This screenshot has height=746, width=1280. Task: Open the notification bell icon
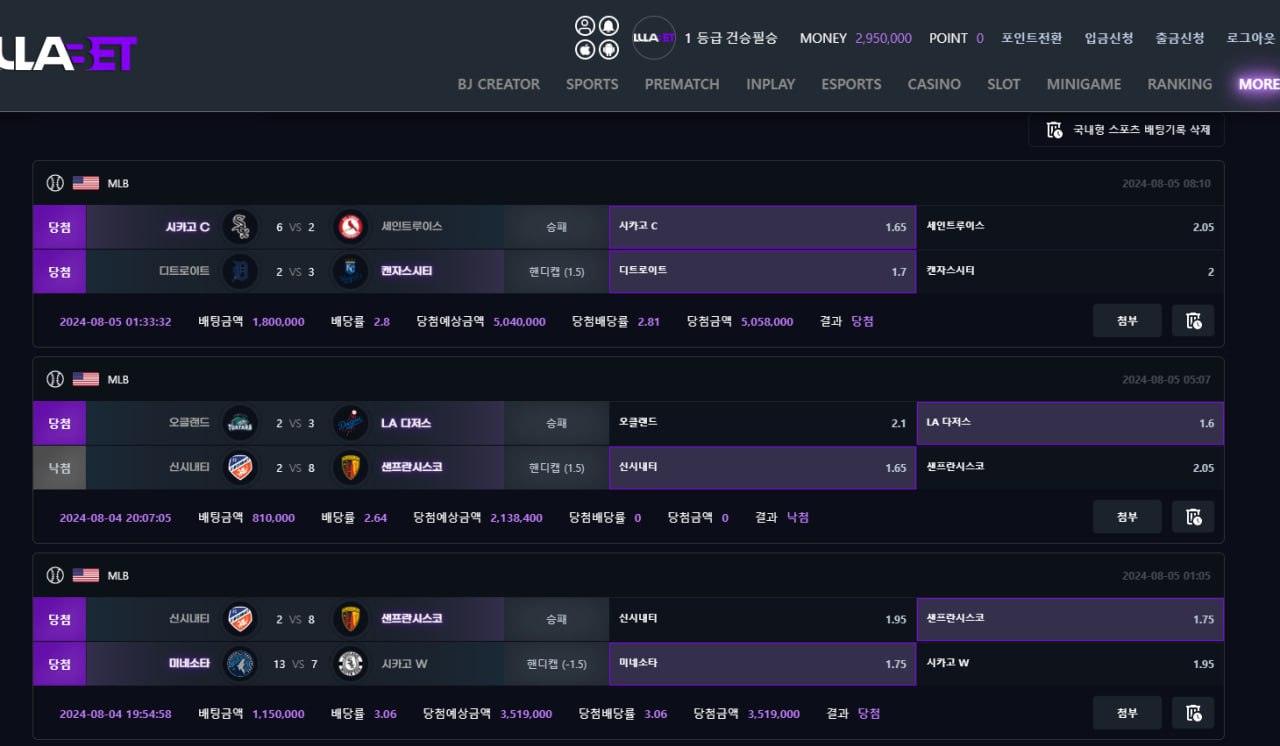608,26
